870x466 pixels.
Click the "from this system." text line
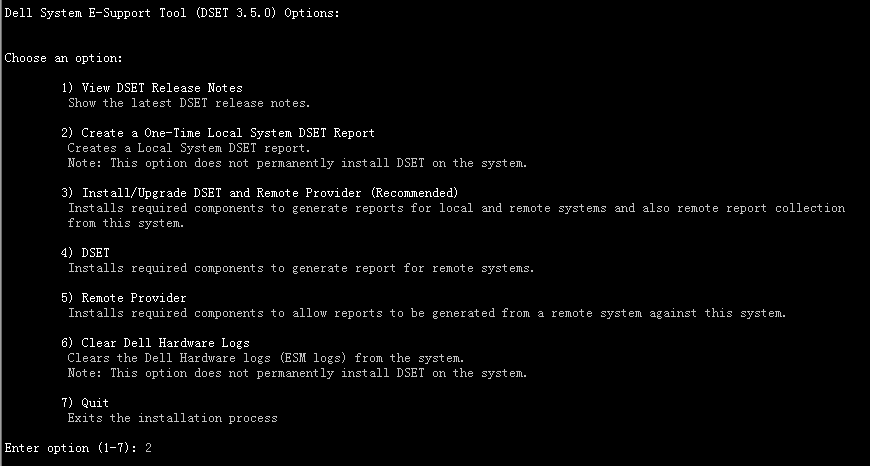[126, 223]
